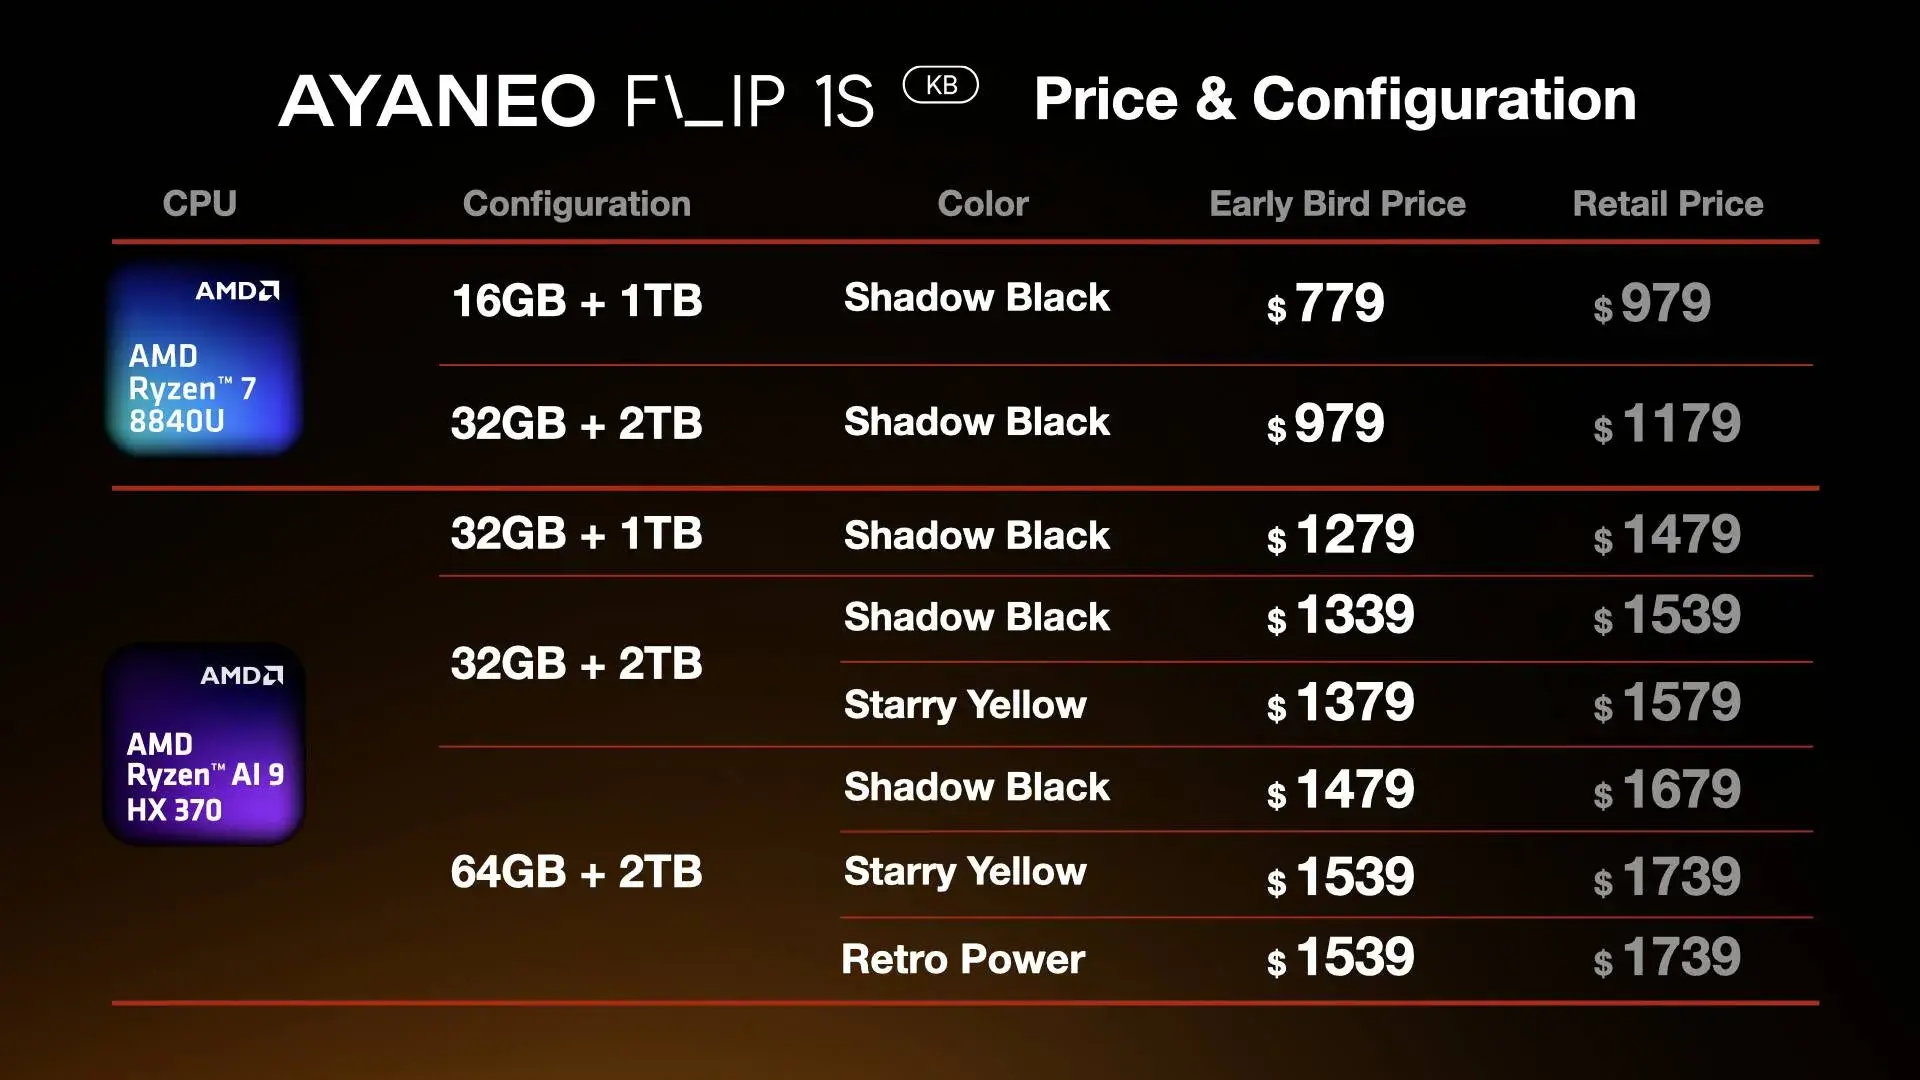Click the $1179 retail price

coord(1667,424)
